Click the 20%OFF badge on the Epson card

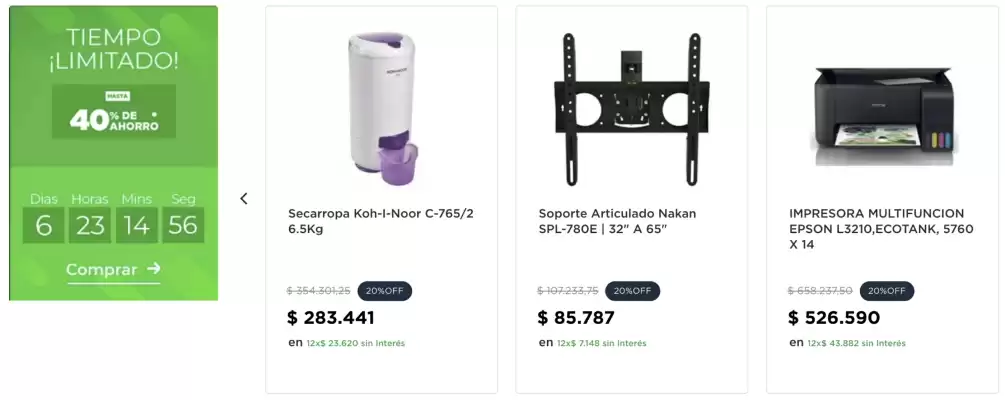[x=887, y=291]
